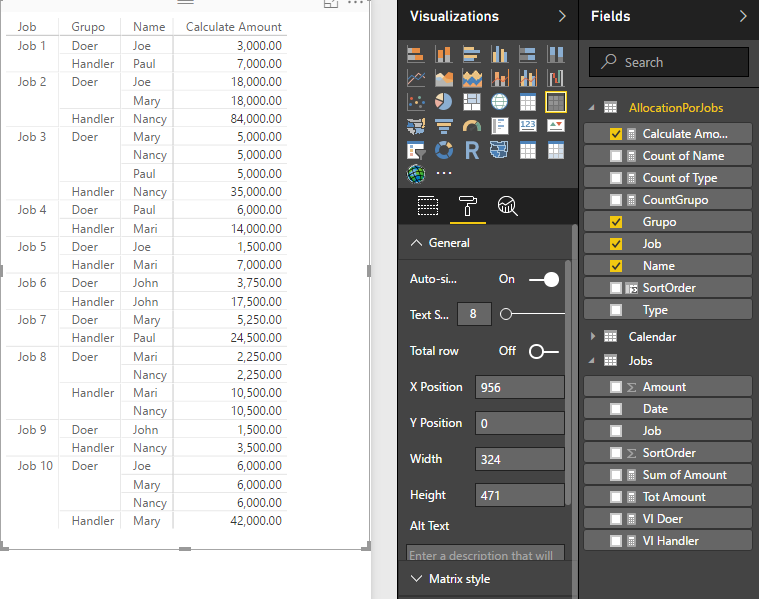
Task: Select the Waterfall chart visualization
Action: click(x=556, y=78)
